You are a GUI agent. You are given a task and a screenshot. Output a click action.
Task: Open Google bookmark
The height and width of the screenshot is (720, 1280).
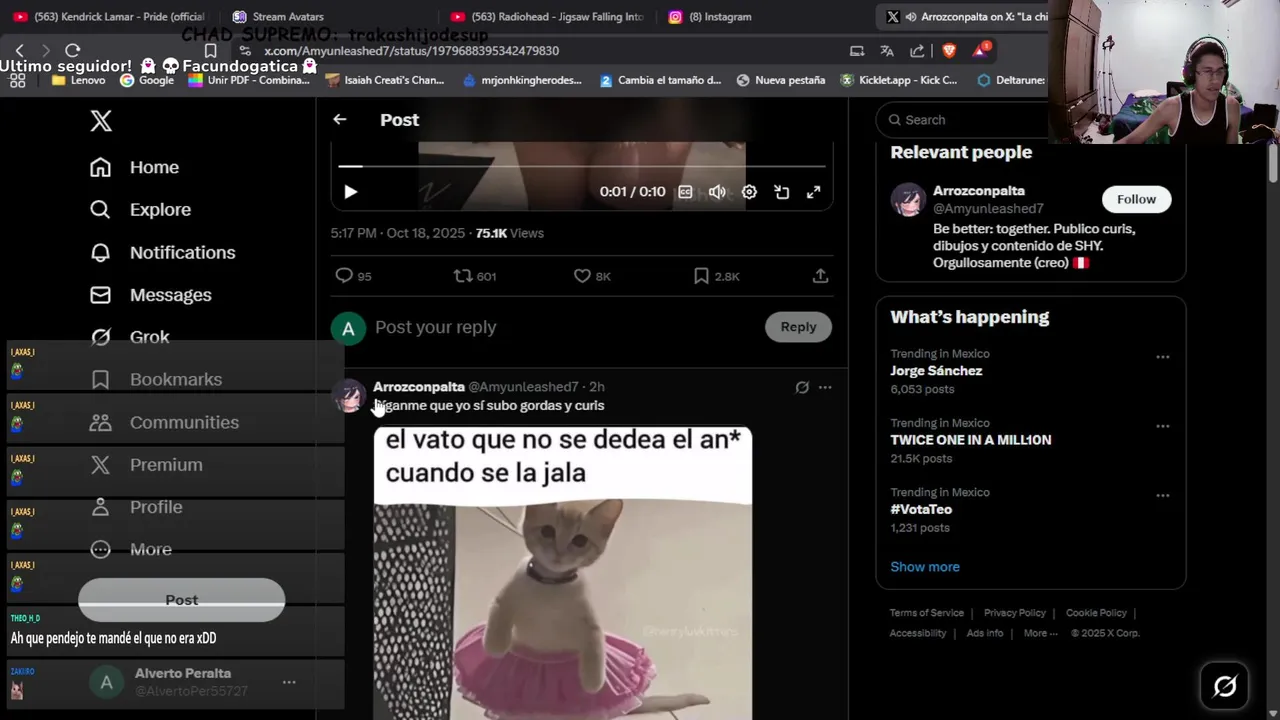pyautogui.click(x=147, y=80)
